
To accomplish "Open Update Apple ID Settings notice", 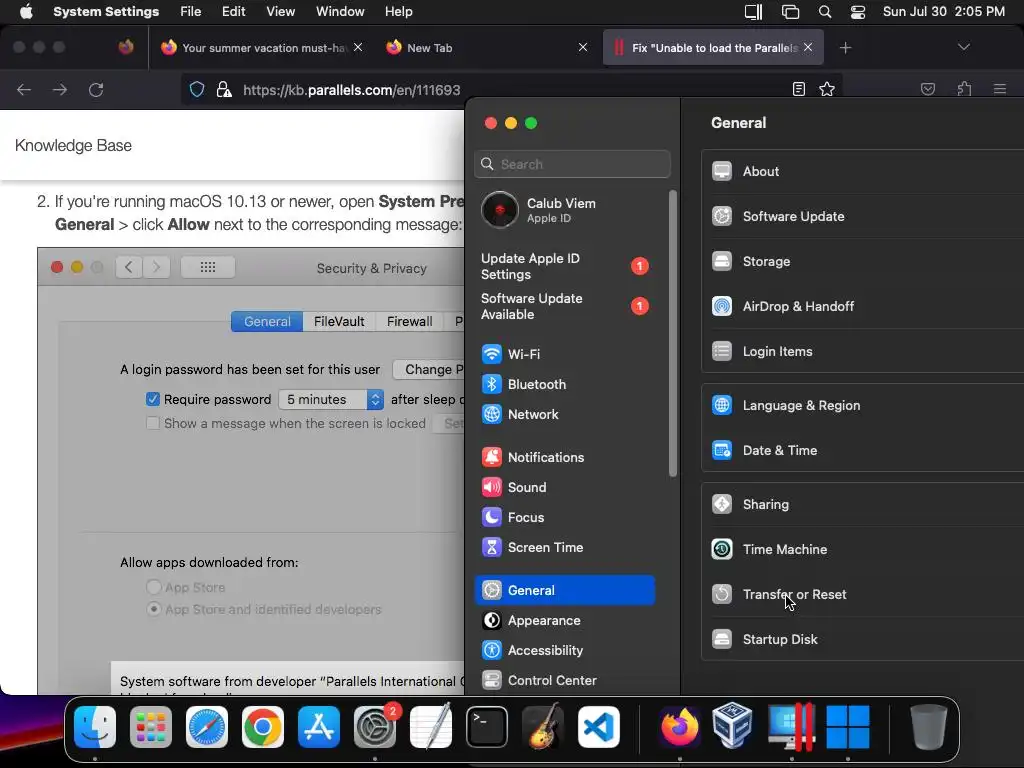I will pyautogui.click(x=565, y=266).
